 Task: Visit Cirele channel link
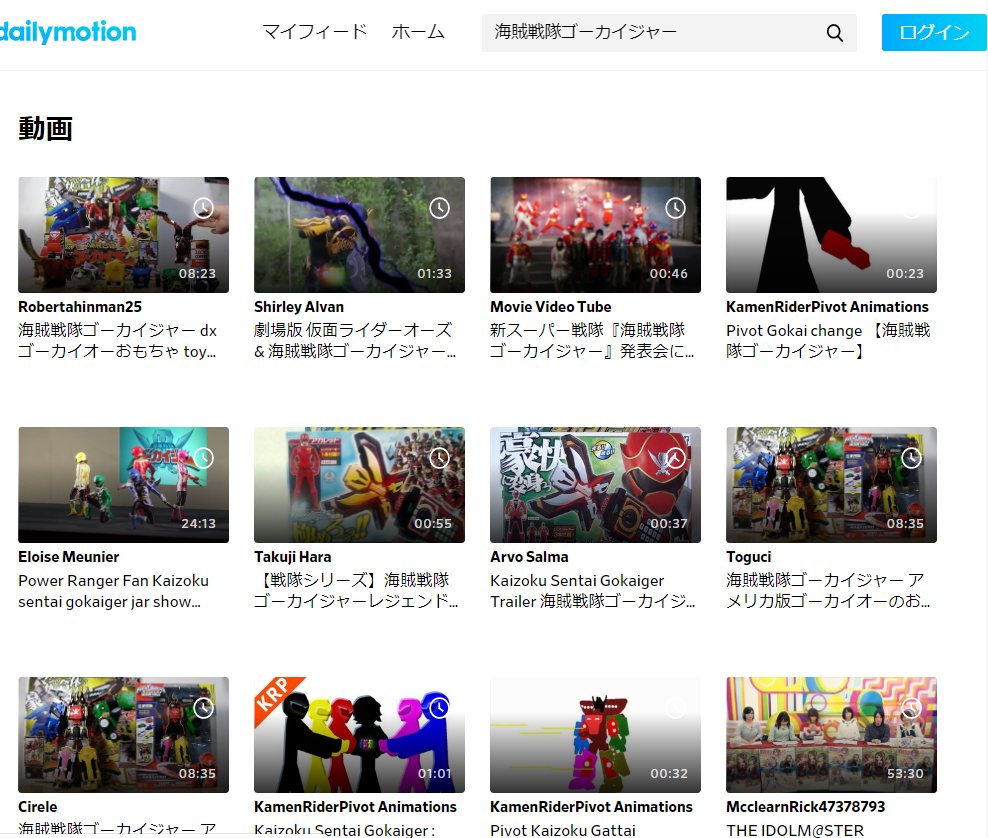point(38,807)
